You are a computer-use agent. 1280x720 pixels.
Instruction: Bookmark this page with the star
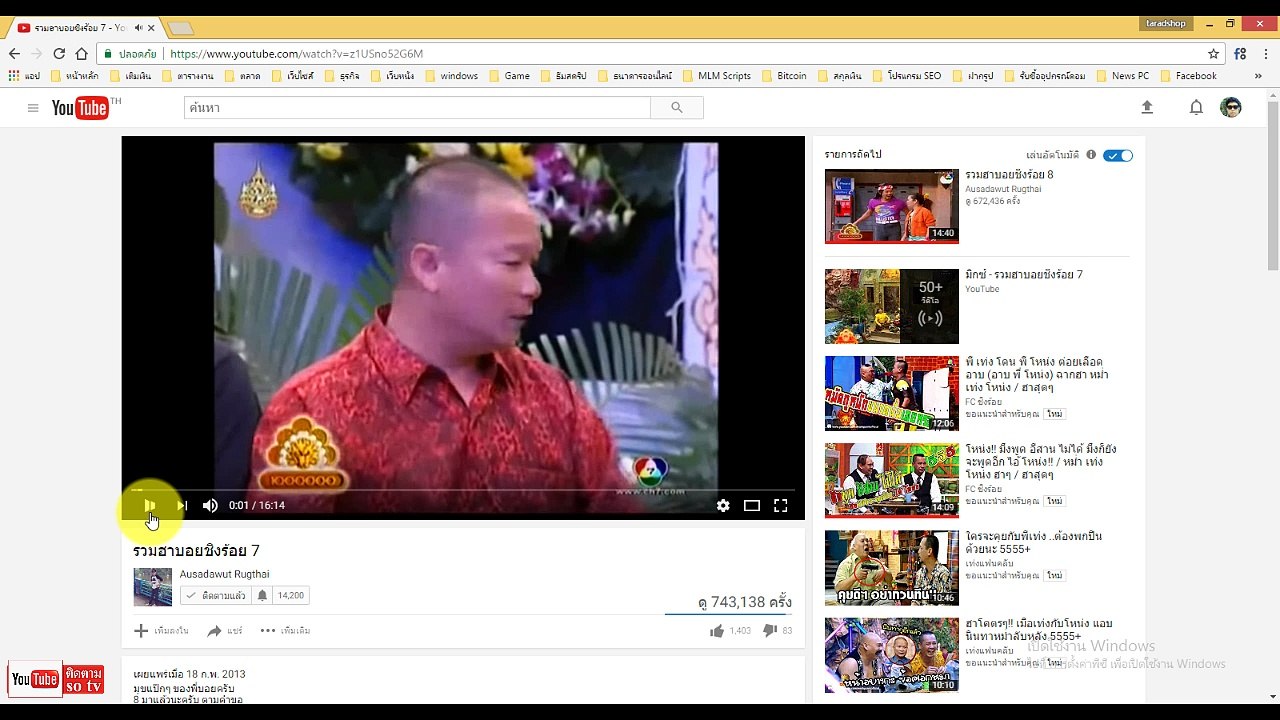pos(1213,54)
